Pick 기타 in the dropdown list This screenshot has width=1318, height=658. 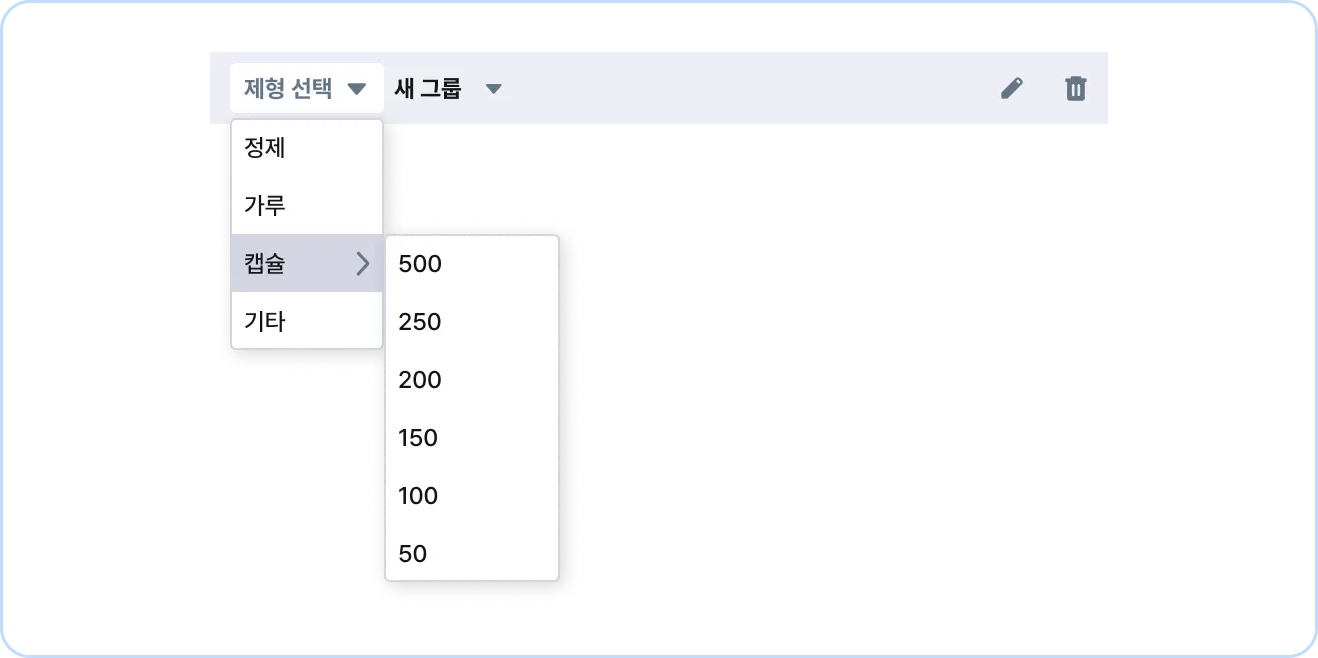click(307, 321)
